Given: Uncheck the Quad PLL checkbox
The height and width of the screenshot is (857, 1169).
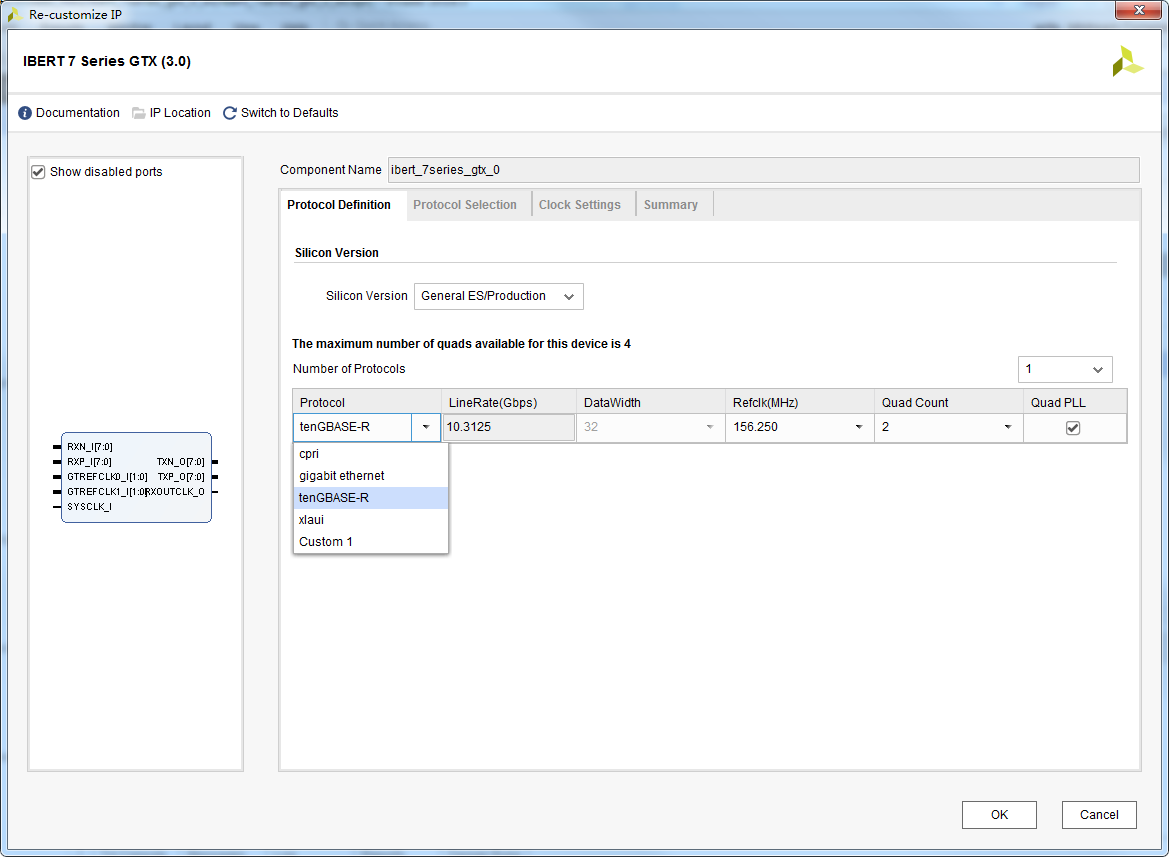Looking at the screenshot, I should (x=1073, y=428).
